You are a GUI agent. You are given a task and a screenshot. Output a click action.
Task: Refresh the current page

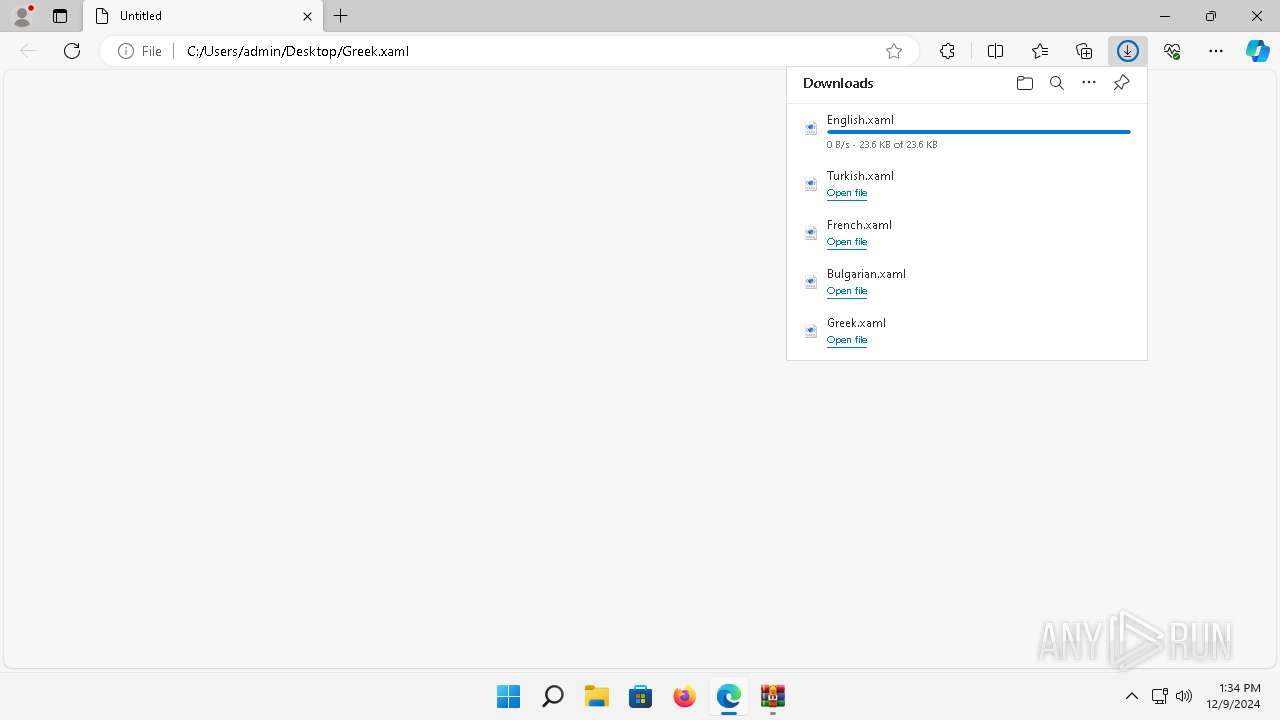pos(72,51)
